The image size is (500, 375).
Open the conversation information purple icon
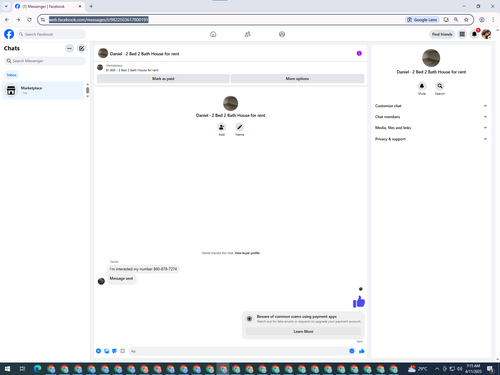coord(359,53)
